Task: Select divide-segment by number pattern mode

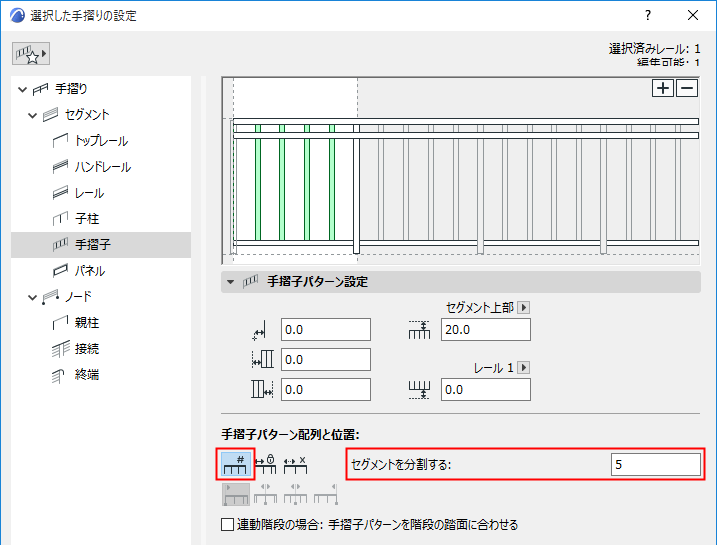Action: (235, 465)
